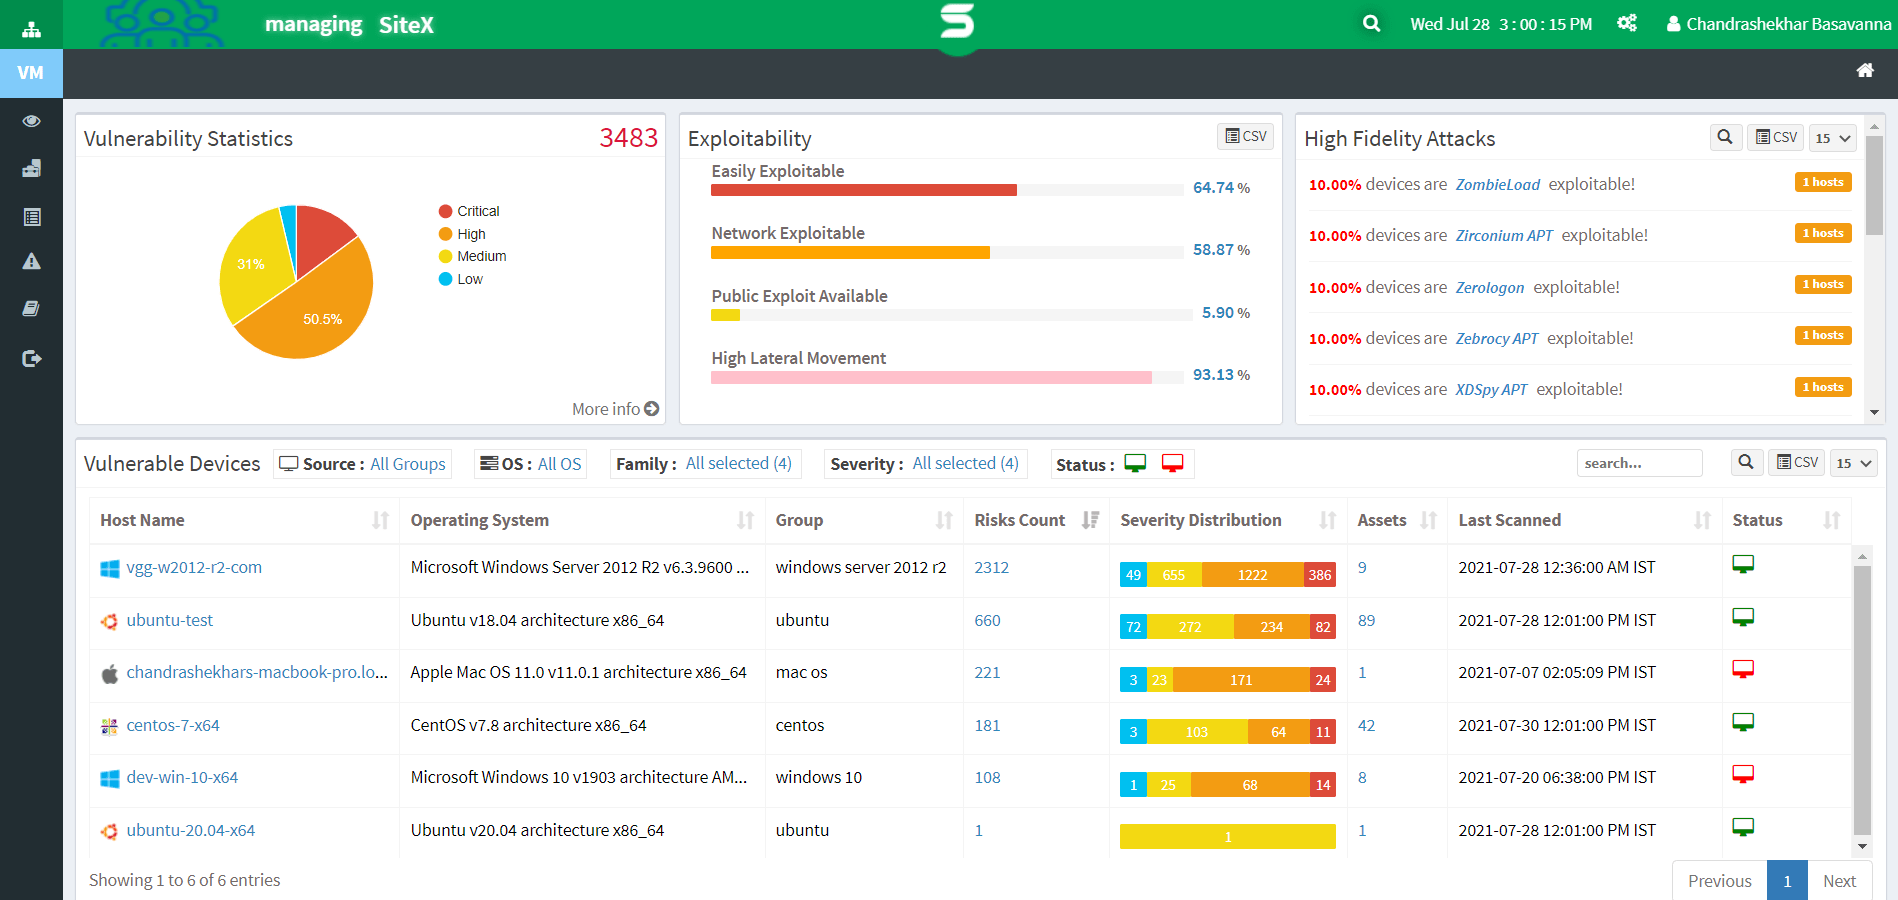
Task: Sort table by Last Scanned
Action: (1585, 520)
